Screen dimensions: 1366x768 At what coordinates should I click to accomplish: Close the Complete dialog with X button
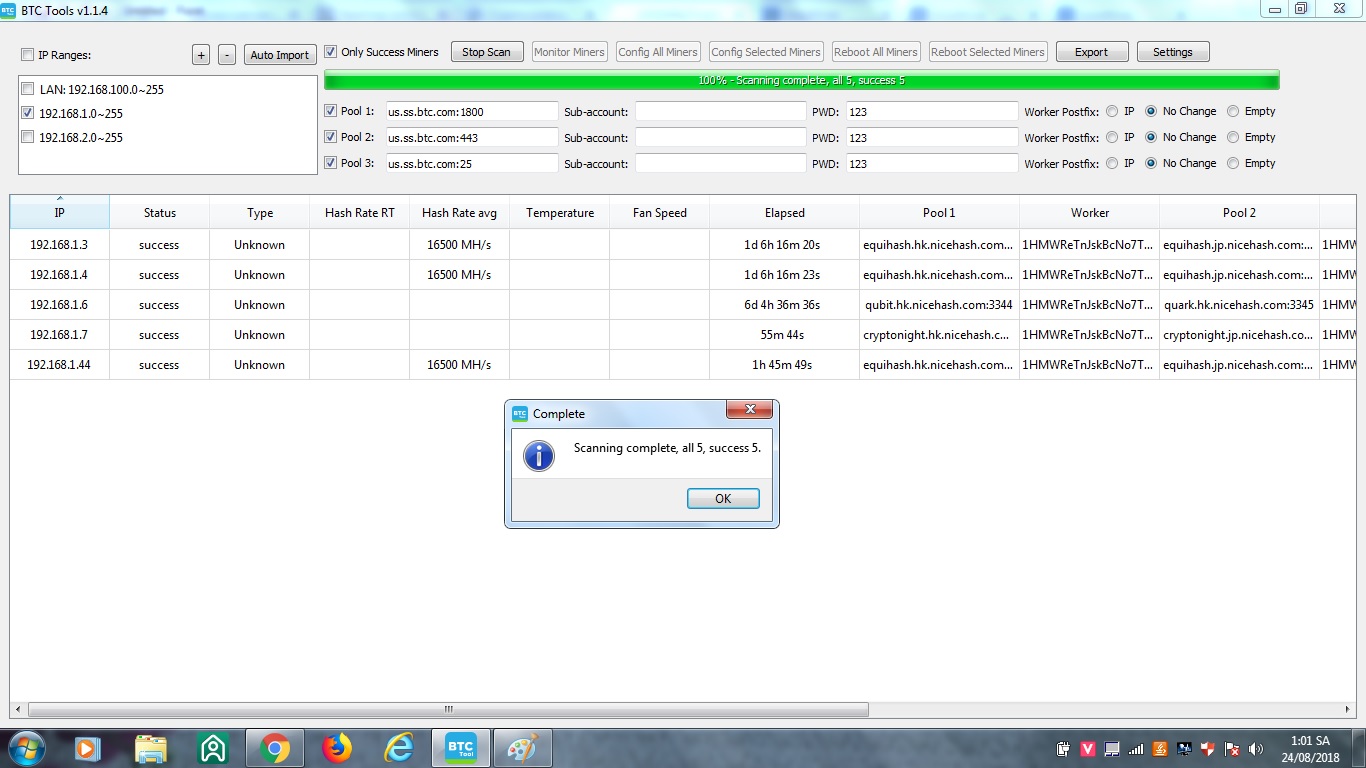(x=749, y=410)
